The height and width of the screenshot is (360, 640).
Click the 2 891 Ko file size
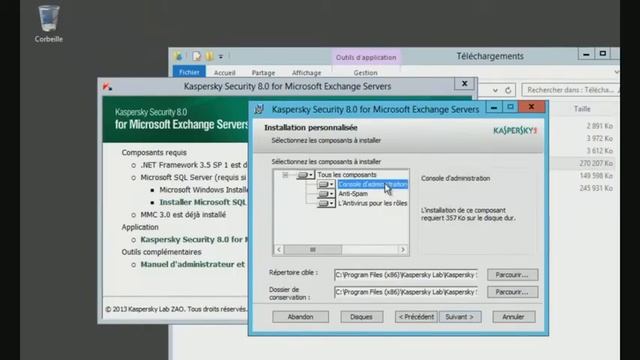600,126
